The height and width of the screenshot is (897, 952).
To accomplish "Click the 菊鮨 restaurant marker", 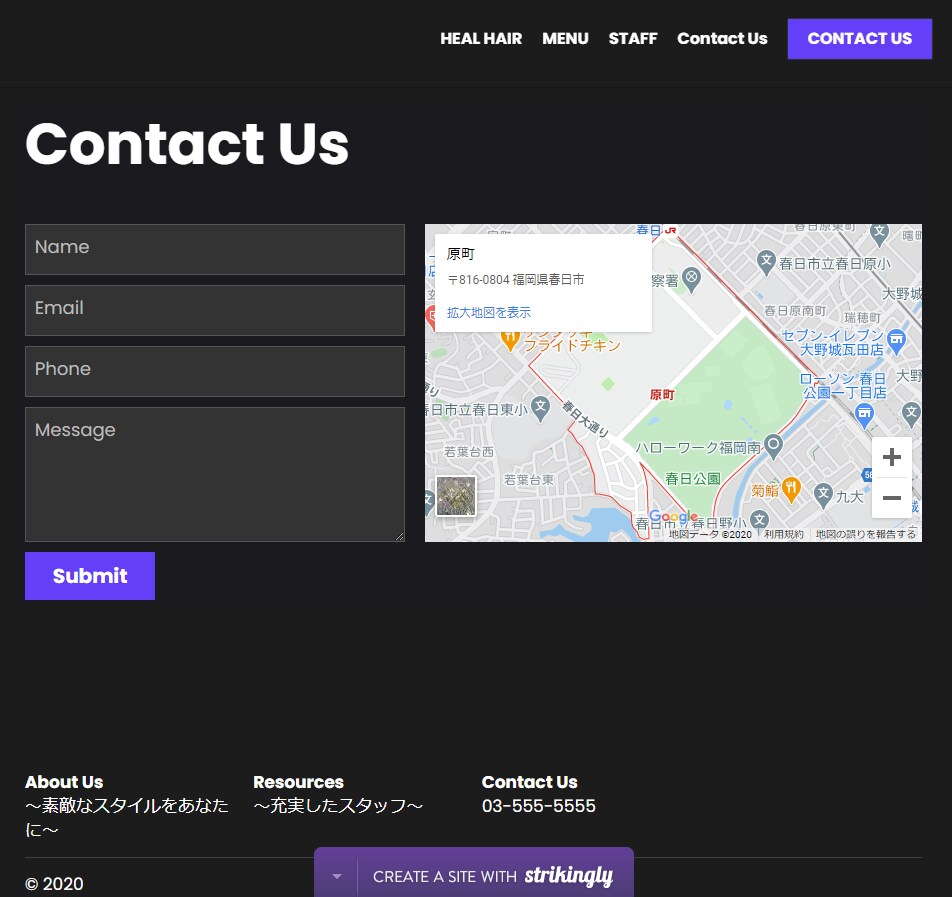I will pyautogui.click(x=790, y=488).
